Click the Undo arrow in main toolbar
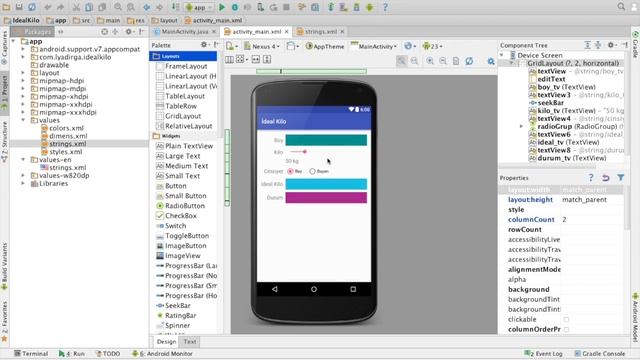This screenshot has height=360, width=640. point(48,7)
